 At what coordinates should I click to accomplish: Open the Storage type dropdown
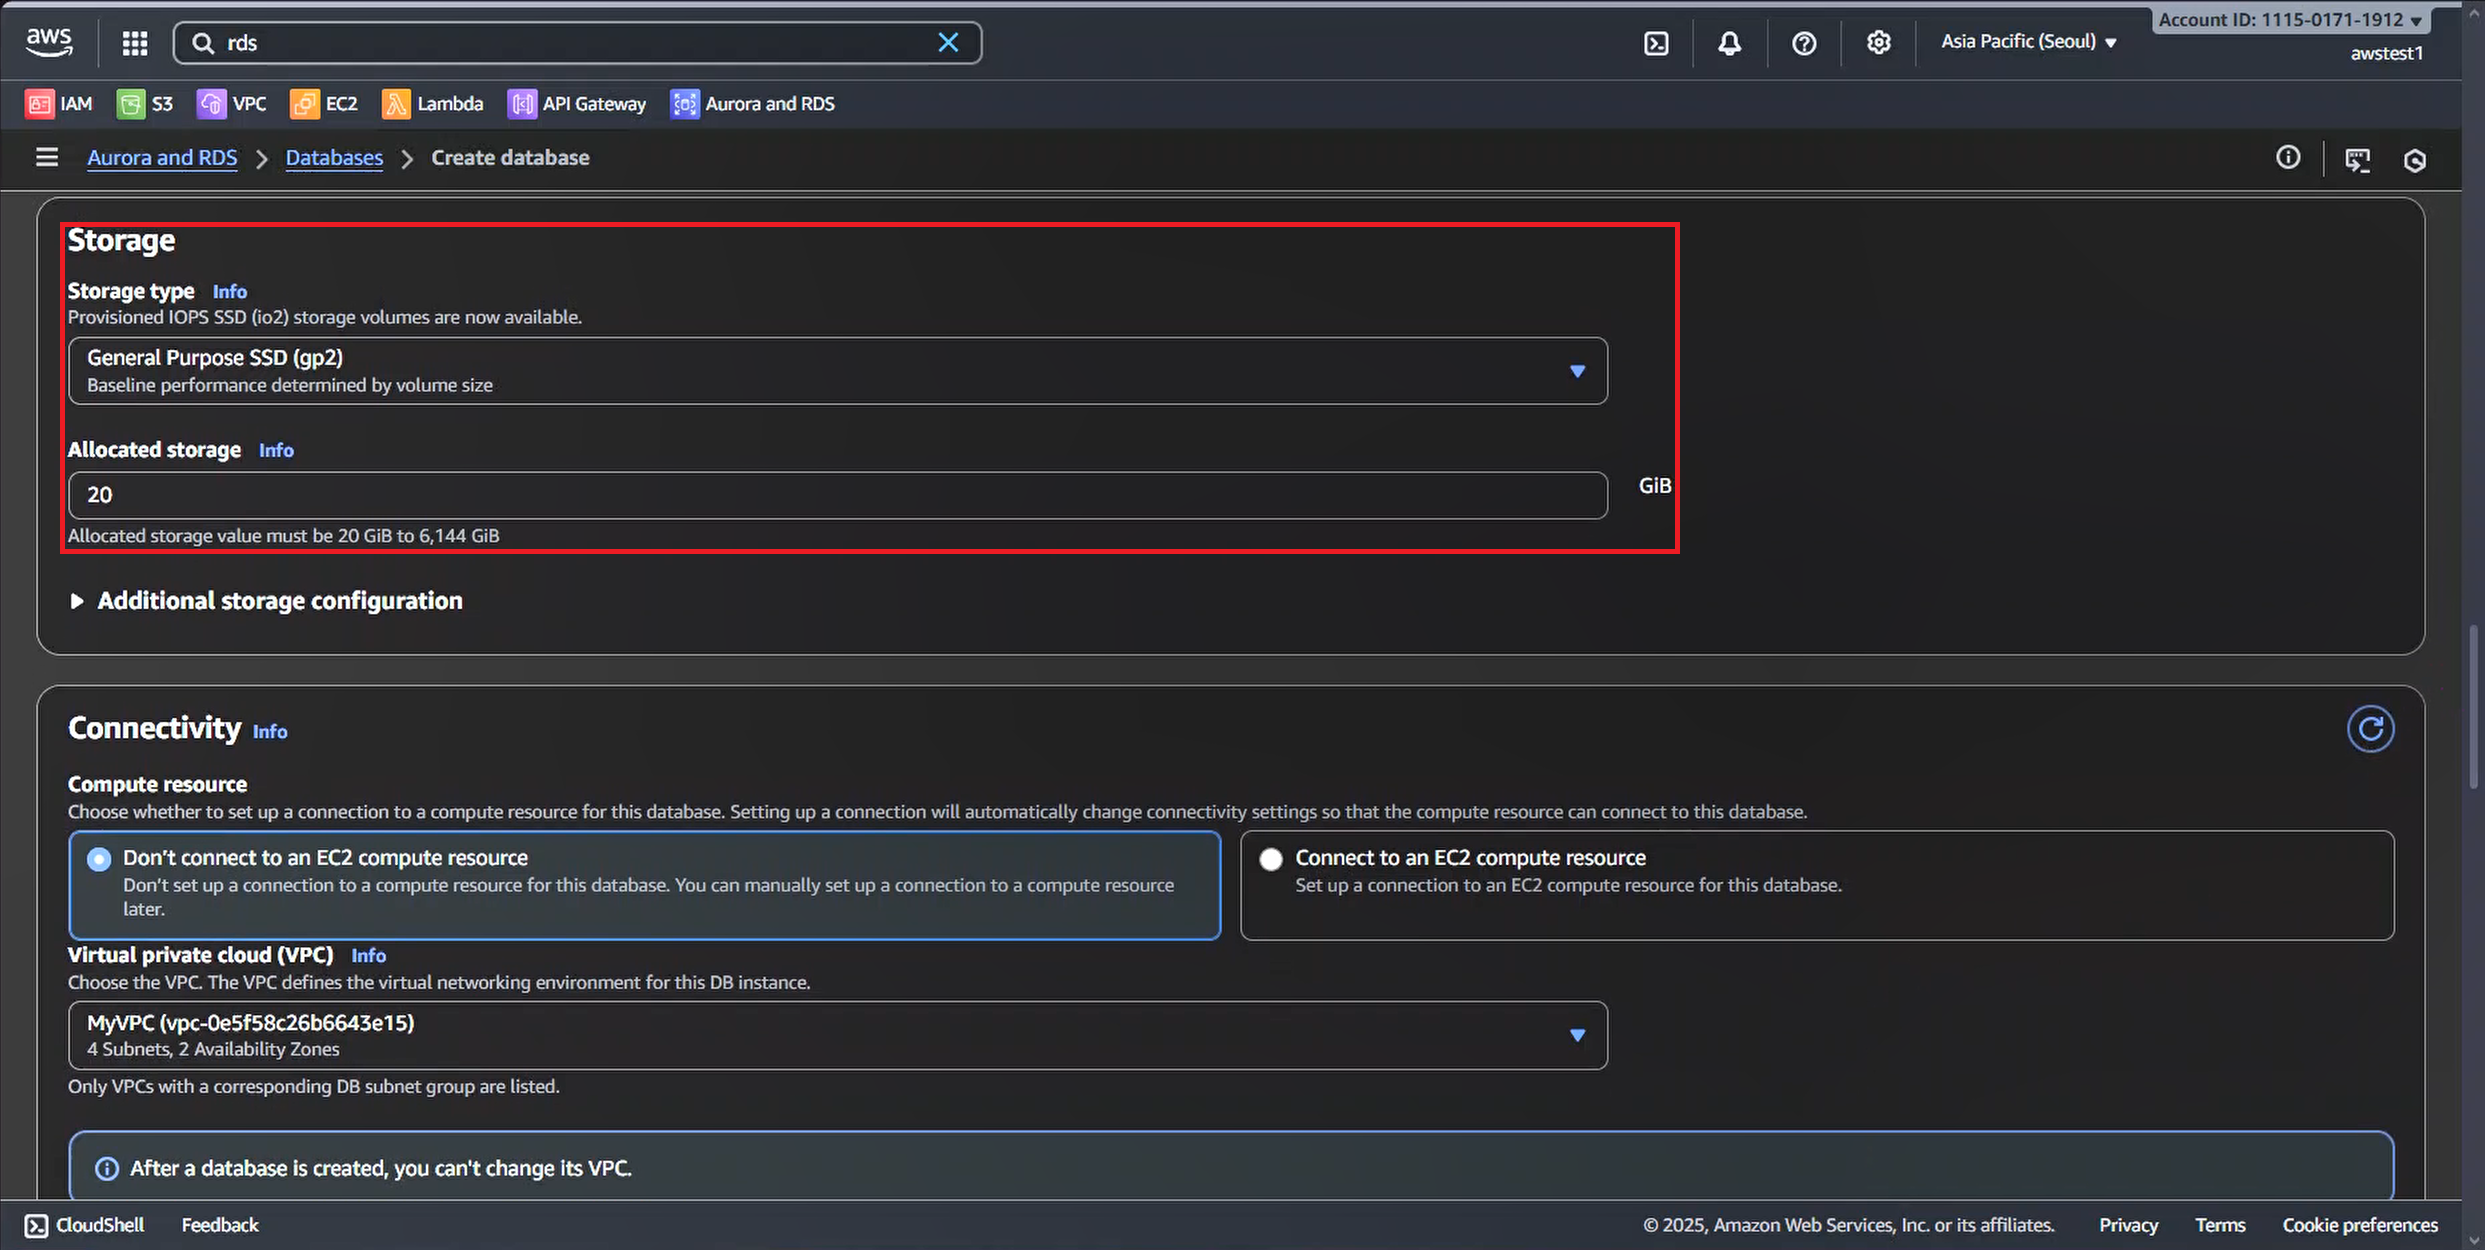tap(837, 371)
